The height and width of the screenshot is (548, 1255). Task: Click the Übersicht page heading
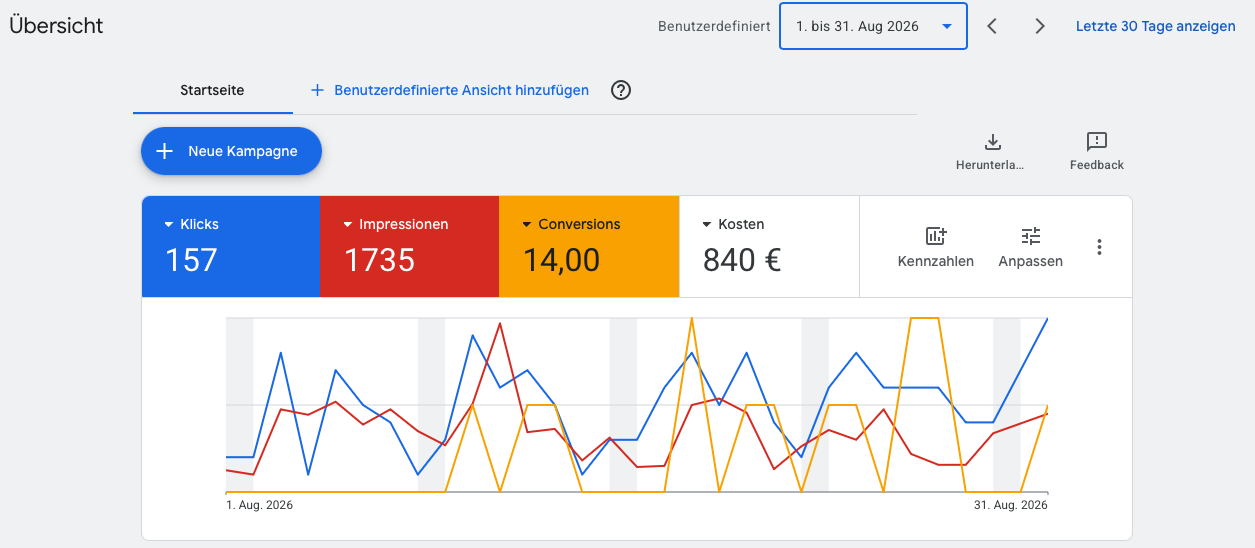tap(56, 26)
